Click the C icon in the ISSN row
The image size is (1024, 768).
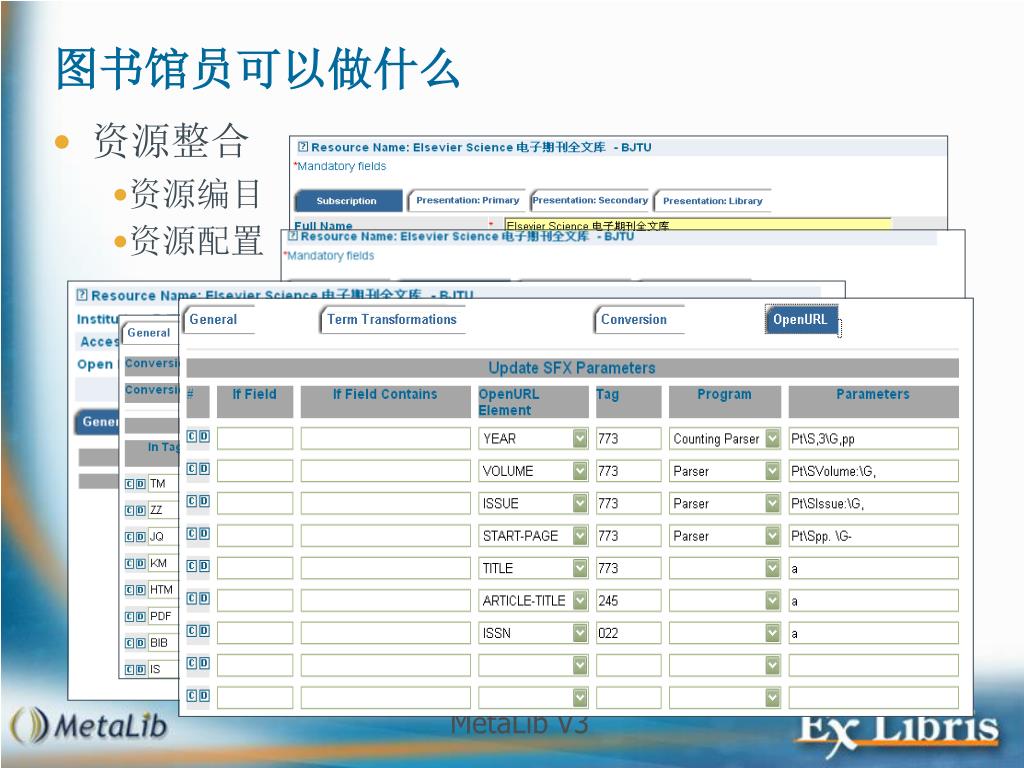pyautogui.click(x=192, y=631)
